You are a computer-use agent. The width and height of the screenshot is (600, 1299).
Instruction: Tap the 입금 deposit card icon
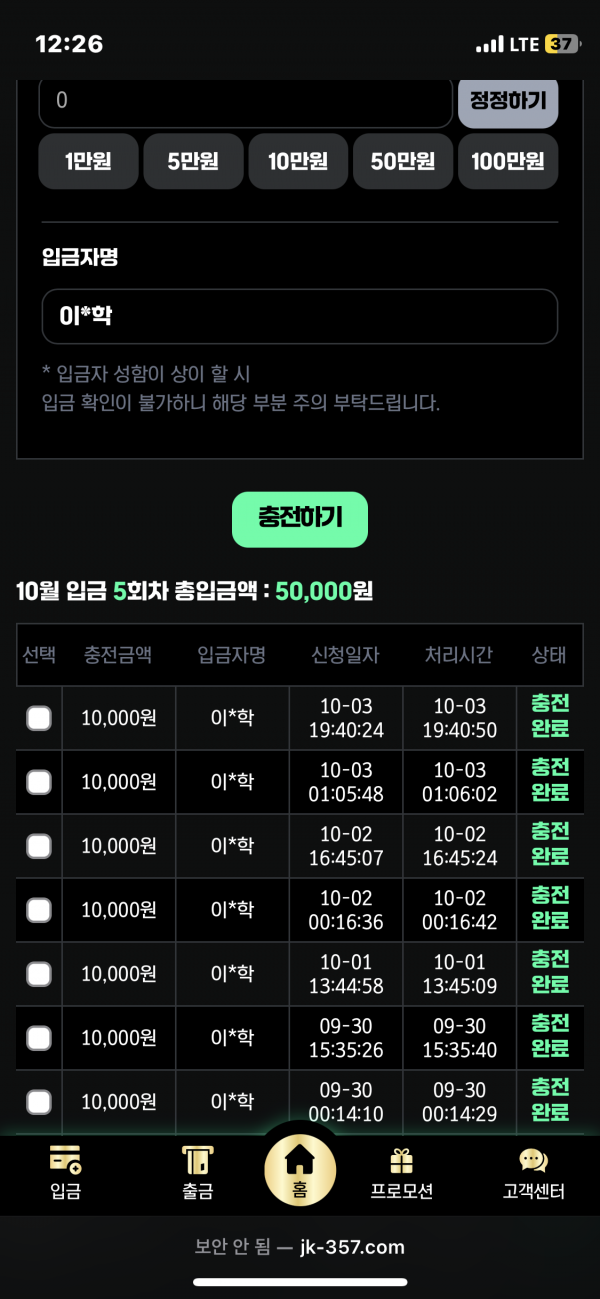coord(66,1161)
